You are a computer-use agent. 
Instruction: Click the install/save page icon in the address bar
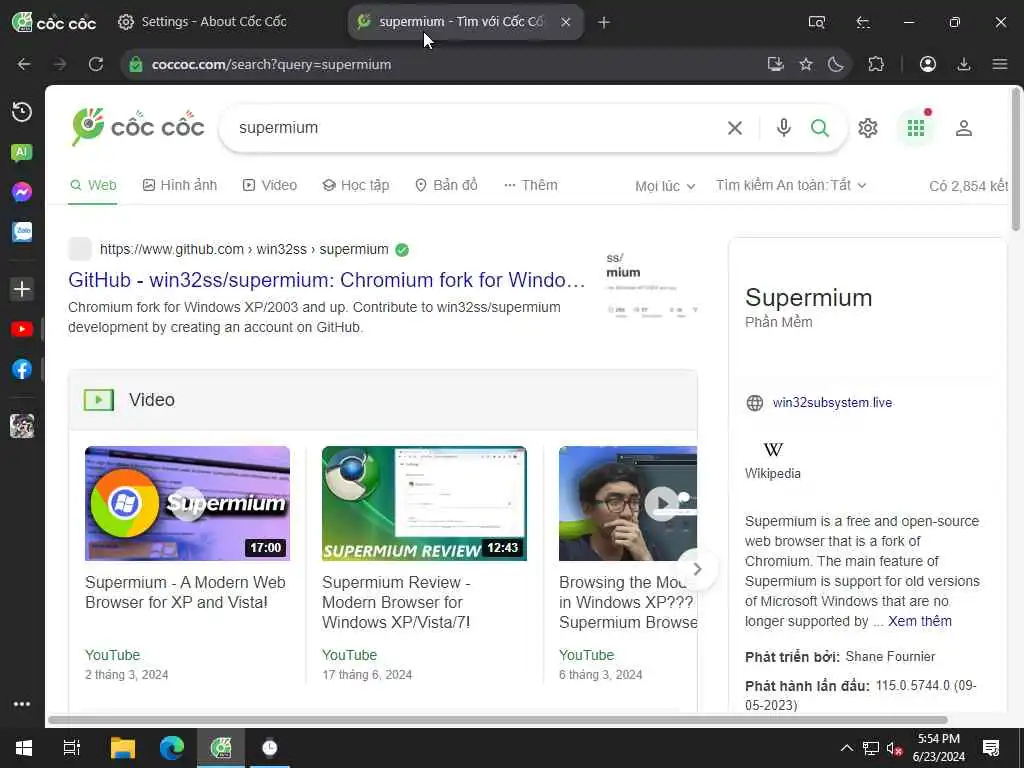click(775, 64)
